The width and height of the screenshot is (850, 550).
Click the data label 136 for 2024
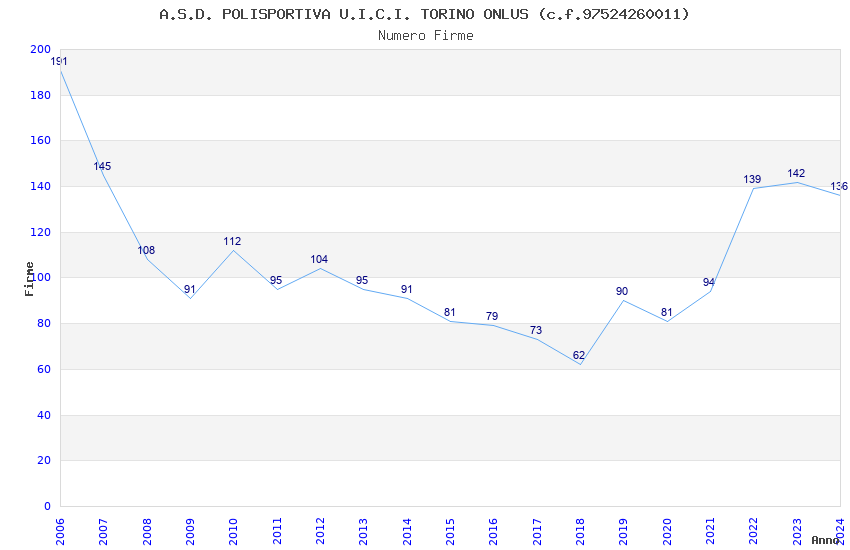[839, 186]
